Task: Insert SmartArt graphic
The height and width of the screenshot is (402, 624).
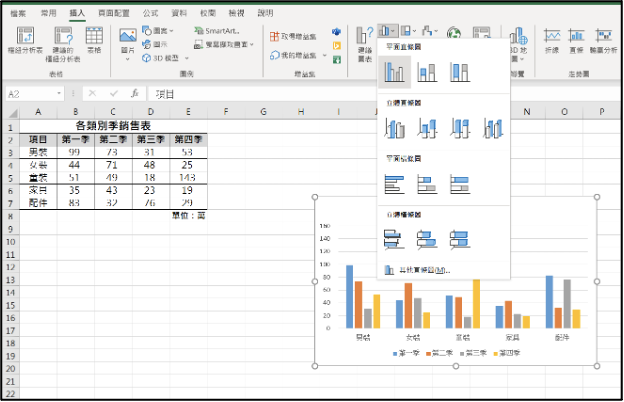Action: tap(217, 31)
